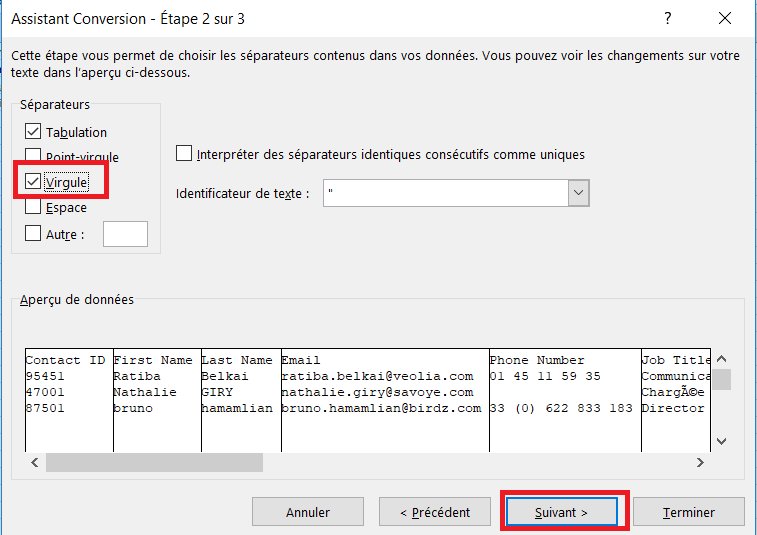757x535 pixels.
Task: Select the Phone Number column header in preview
Action: (x=537, y=360)
